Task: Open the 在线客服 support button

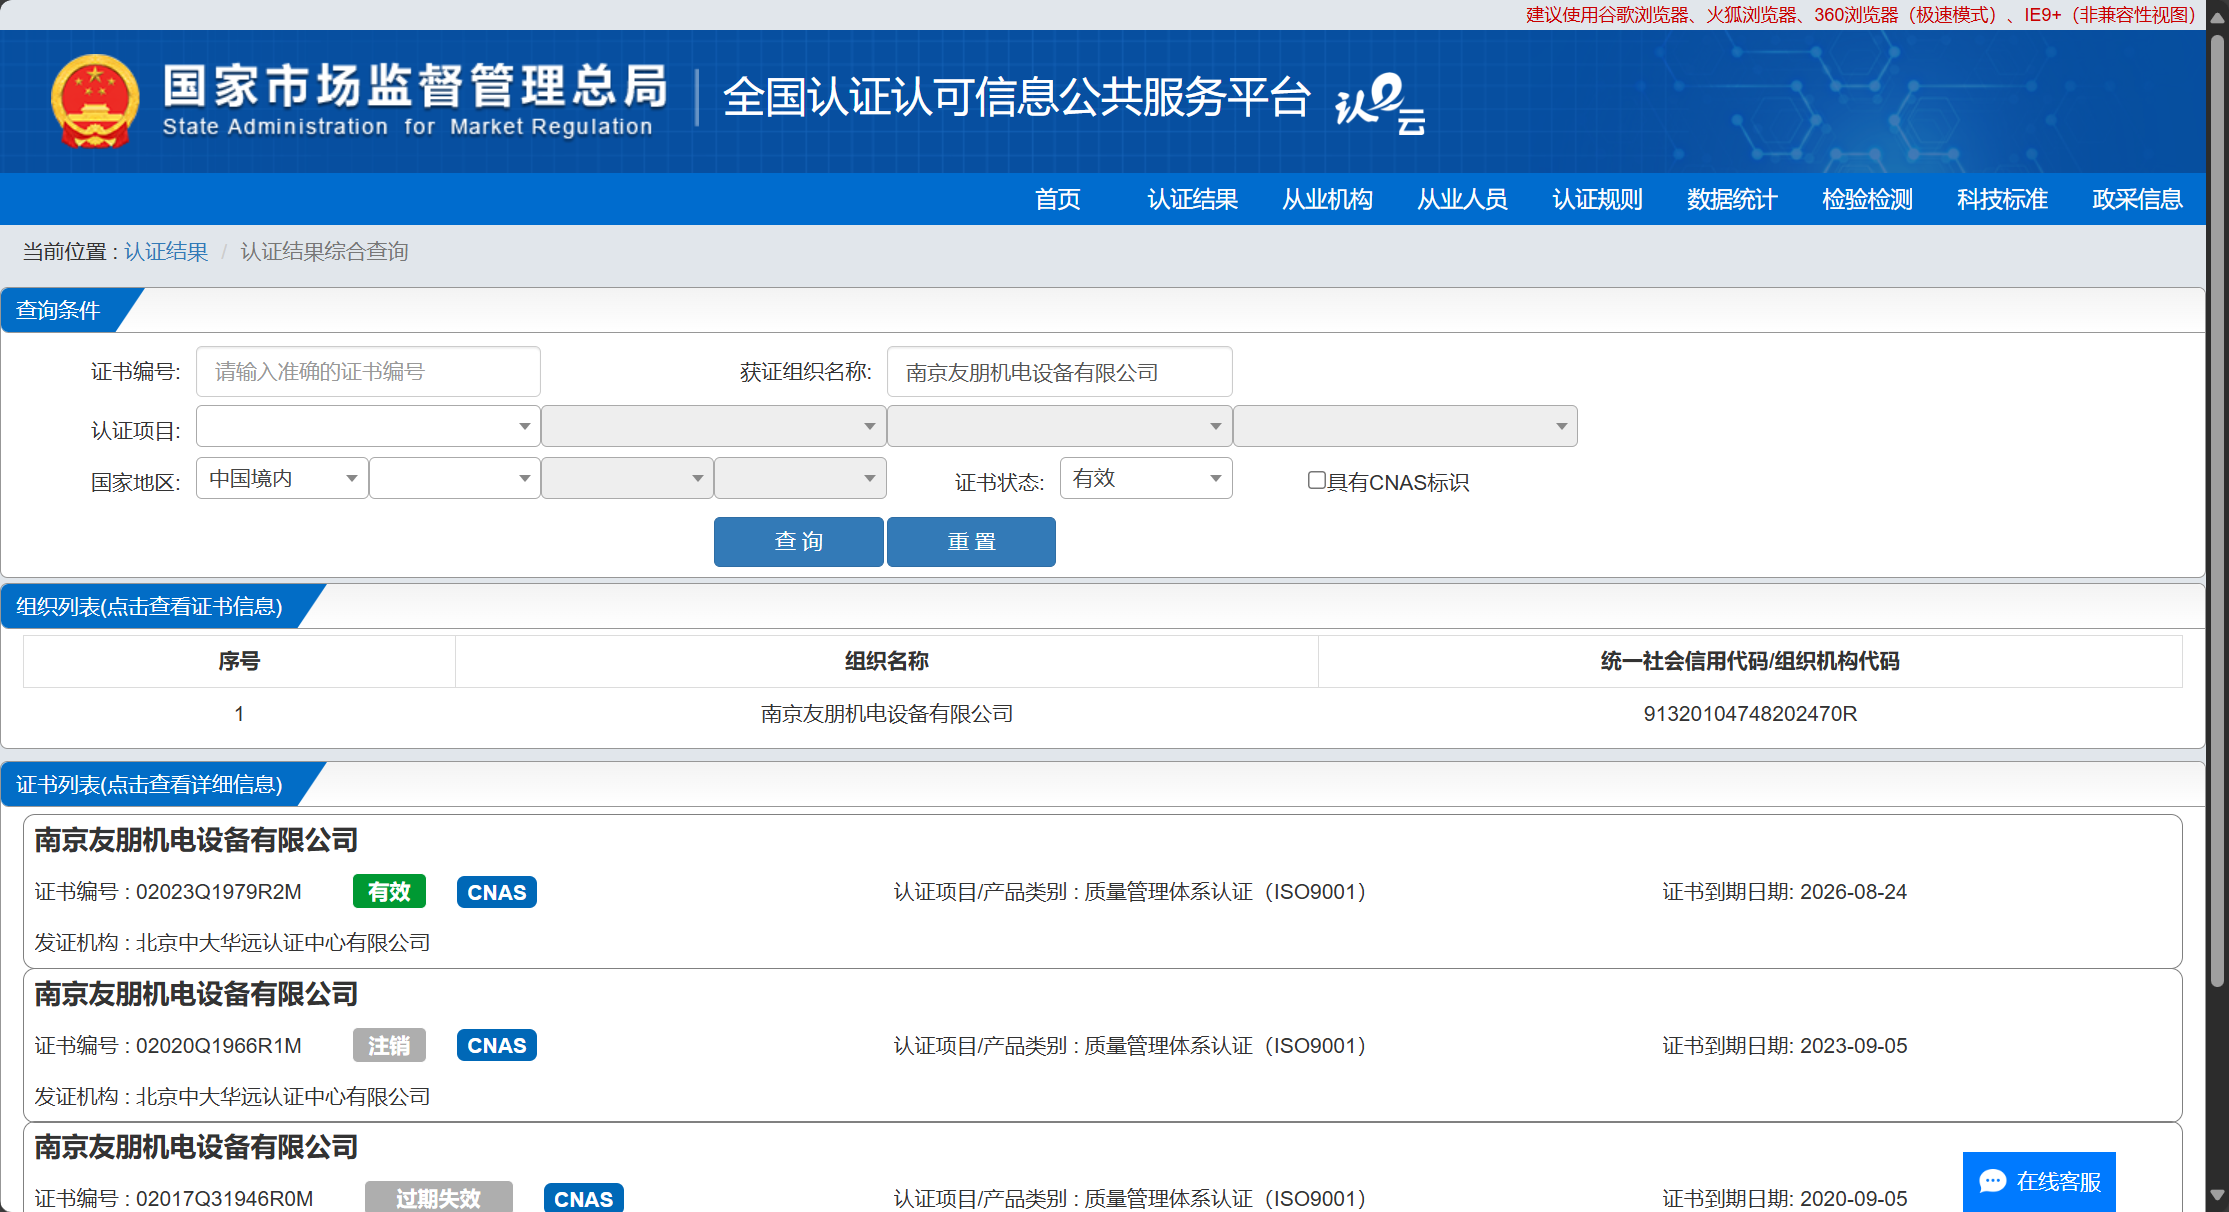Action: click(x=2039, y=1181)
